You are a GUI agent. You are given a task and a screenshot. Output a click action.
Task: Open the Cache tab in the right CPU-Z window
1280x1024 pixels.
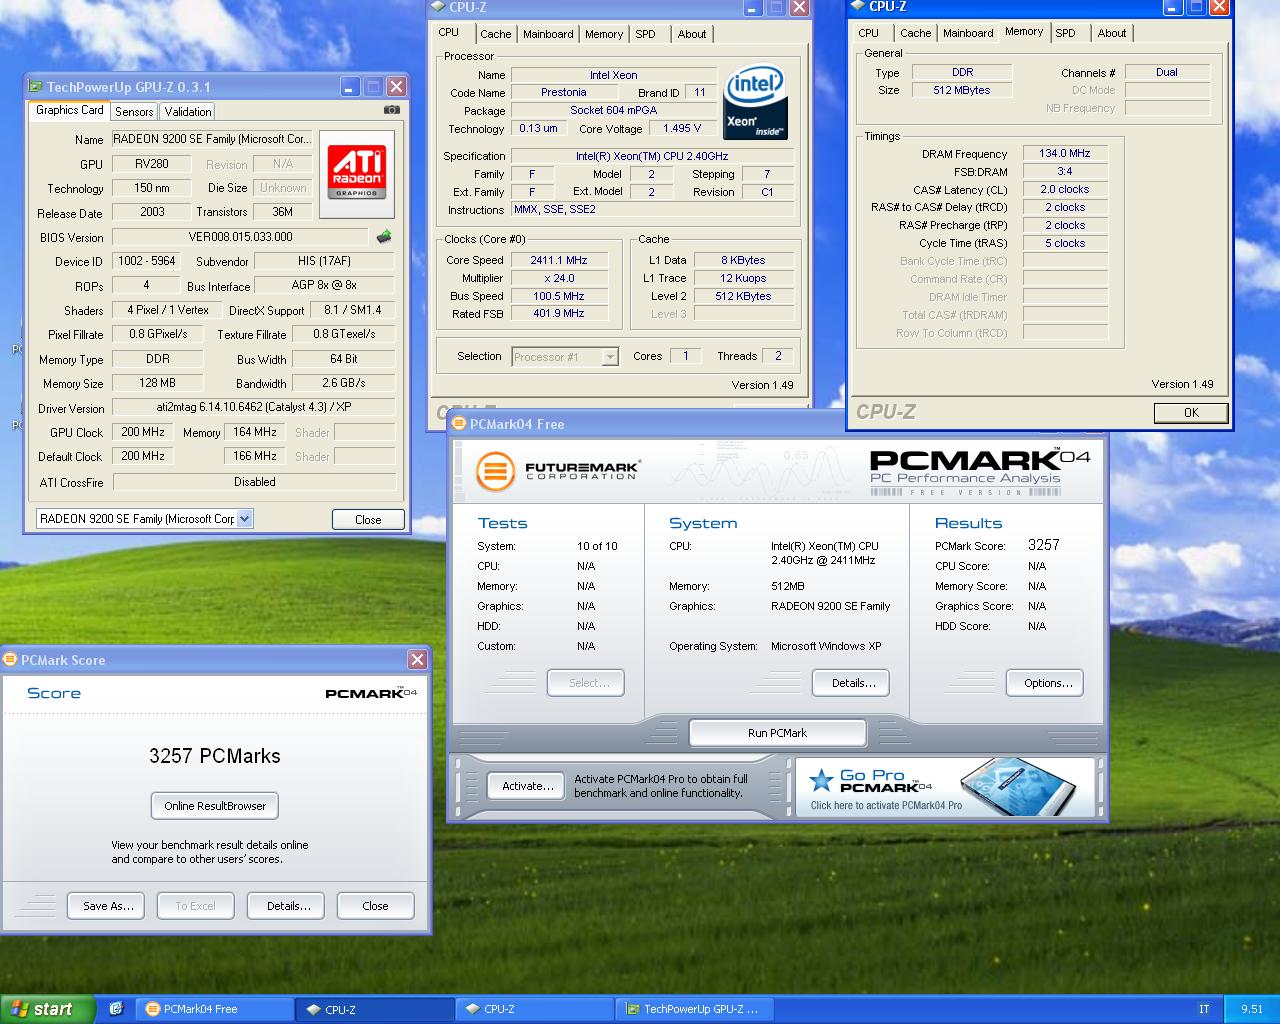(x=915, y=33)
